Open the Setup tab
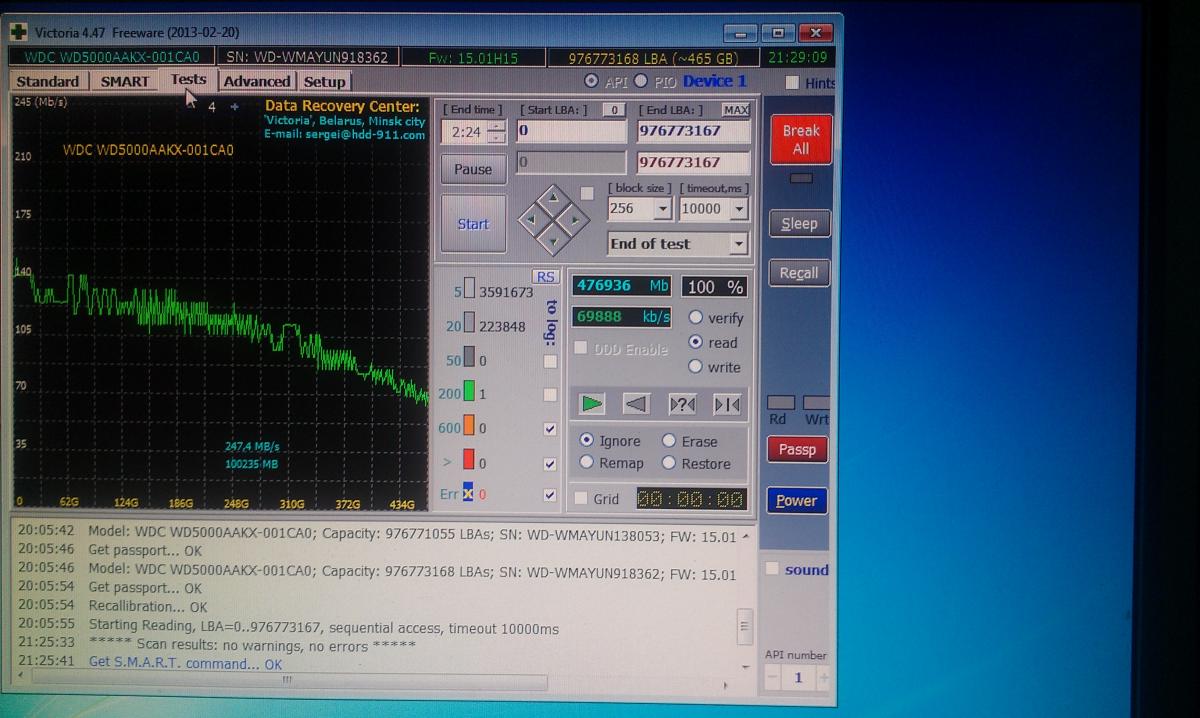1200x718 pixels. pos(324,82)
